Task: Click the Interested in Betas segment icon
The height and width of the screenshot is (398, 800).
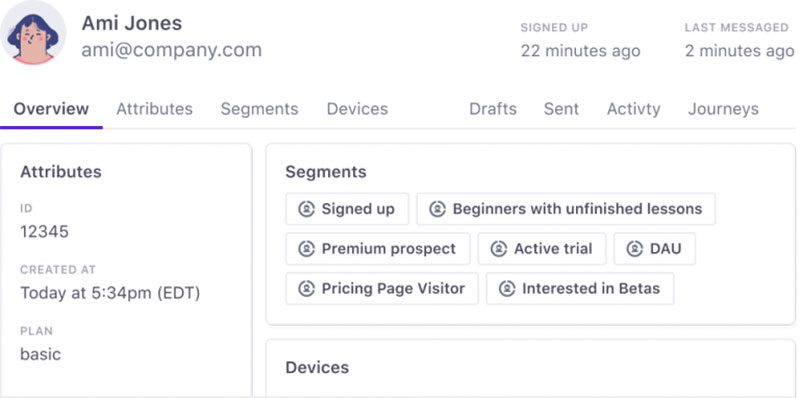Action: coord(507,288)
